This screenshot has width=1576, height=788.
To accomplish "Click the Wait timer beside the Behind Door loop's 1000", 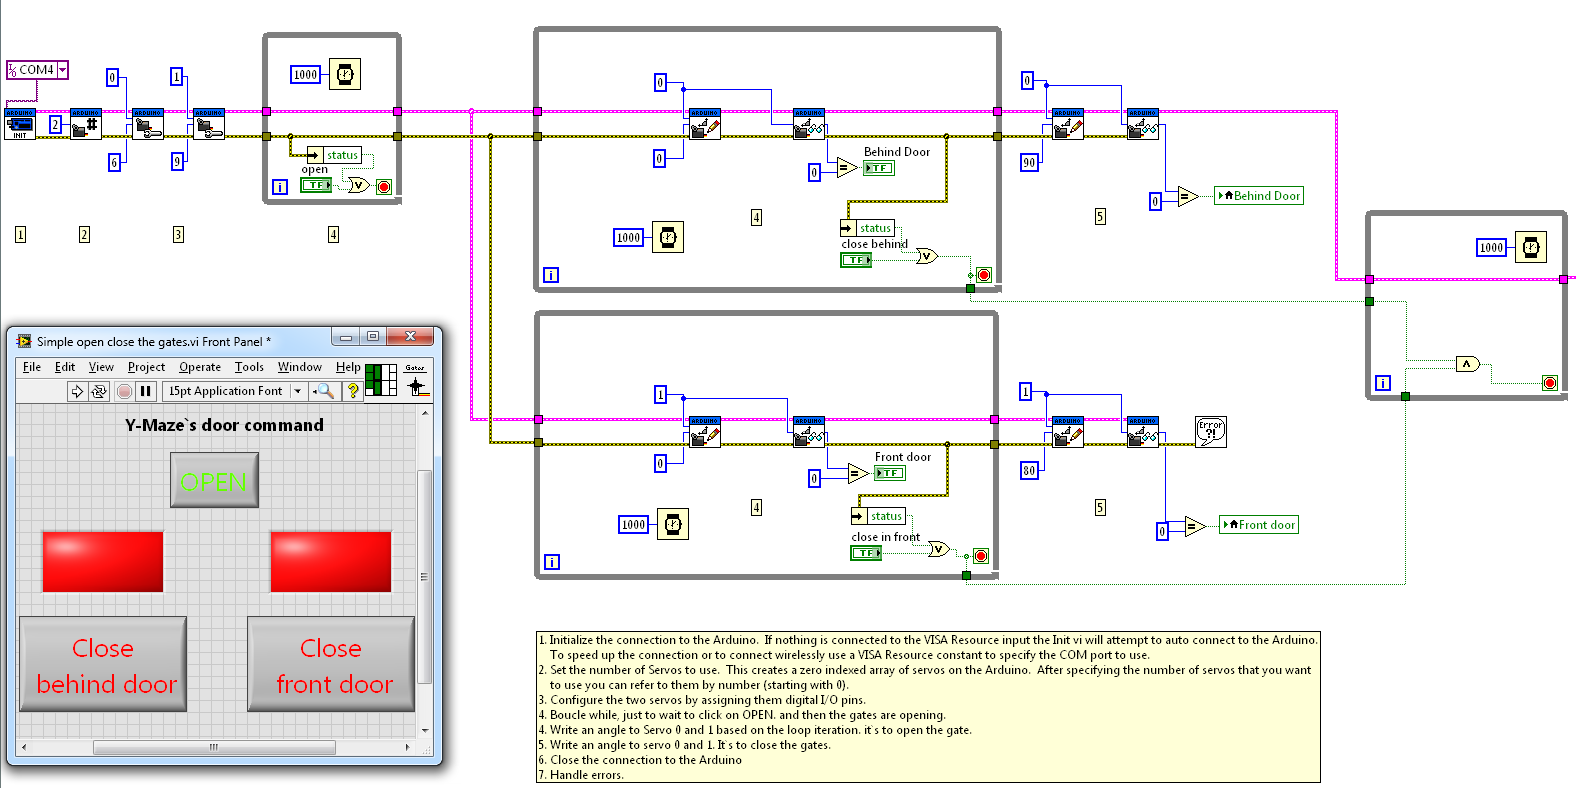I will [668, 237].
